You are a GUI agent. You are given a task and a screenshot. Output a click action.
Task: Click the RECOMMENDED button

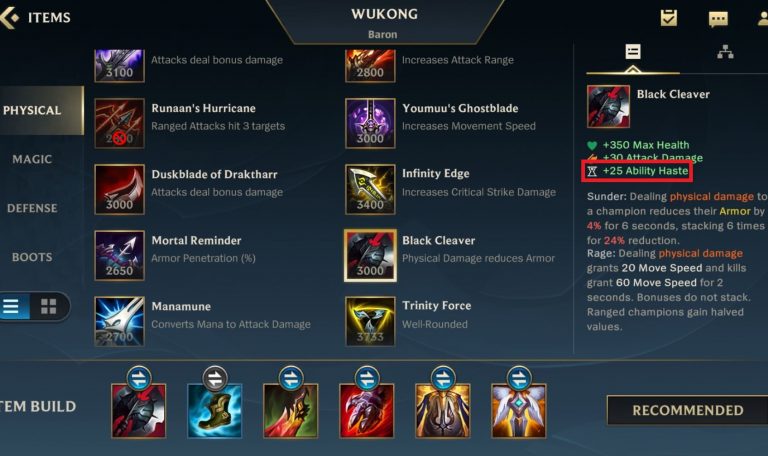pos(688,410)
